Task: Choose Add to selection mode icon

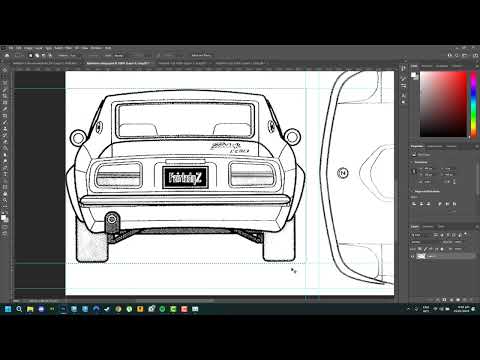Action: tap(37, 56)
